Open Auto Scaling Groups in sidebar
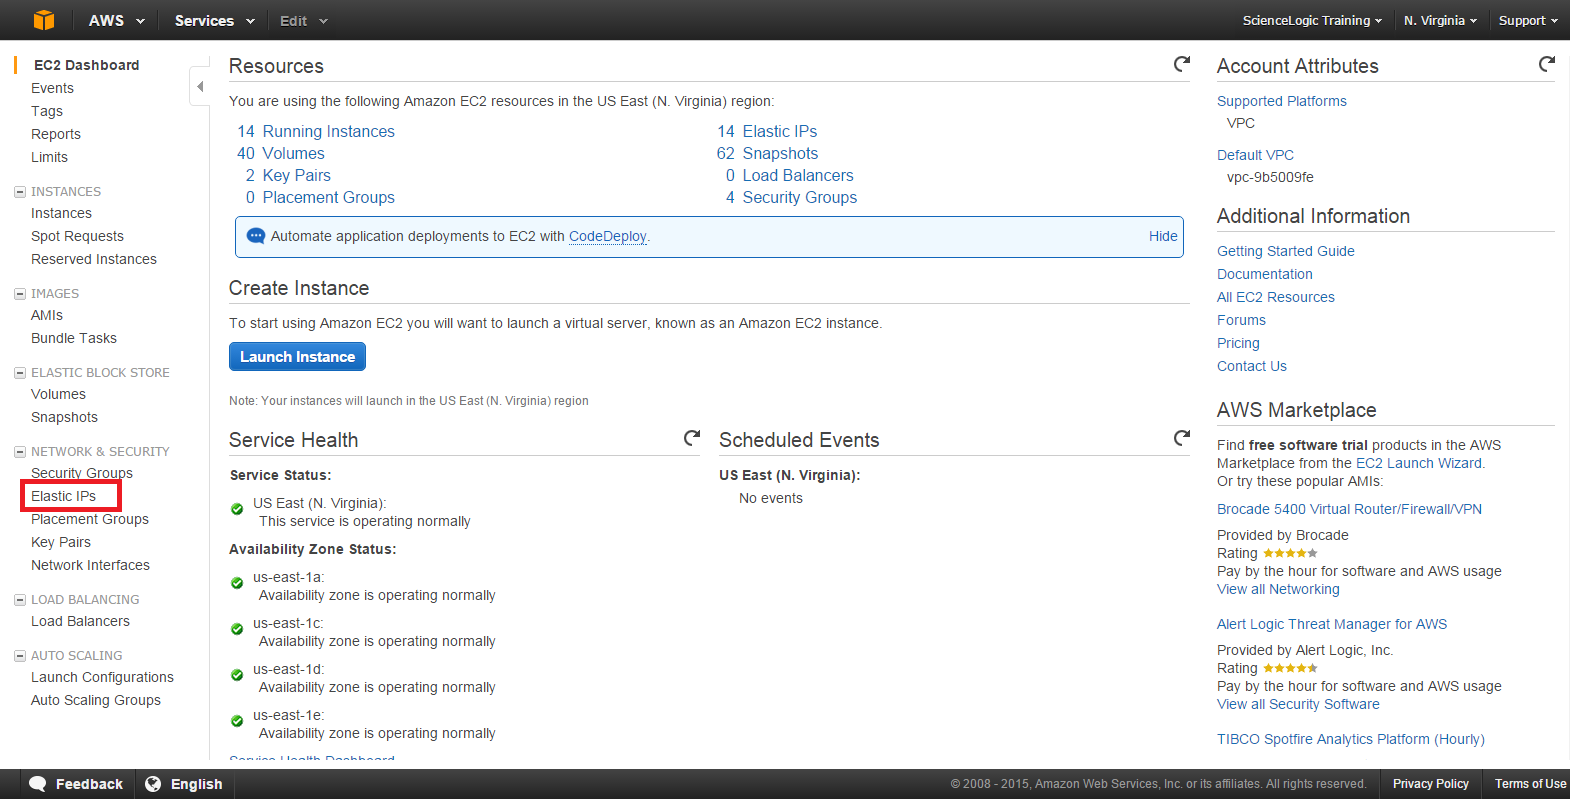1570x799 pixels. 96,700
